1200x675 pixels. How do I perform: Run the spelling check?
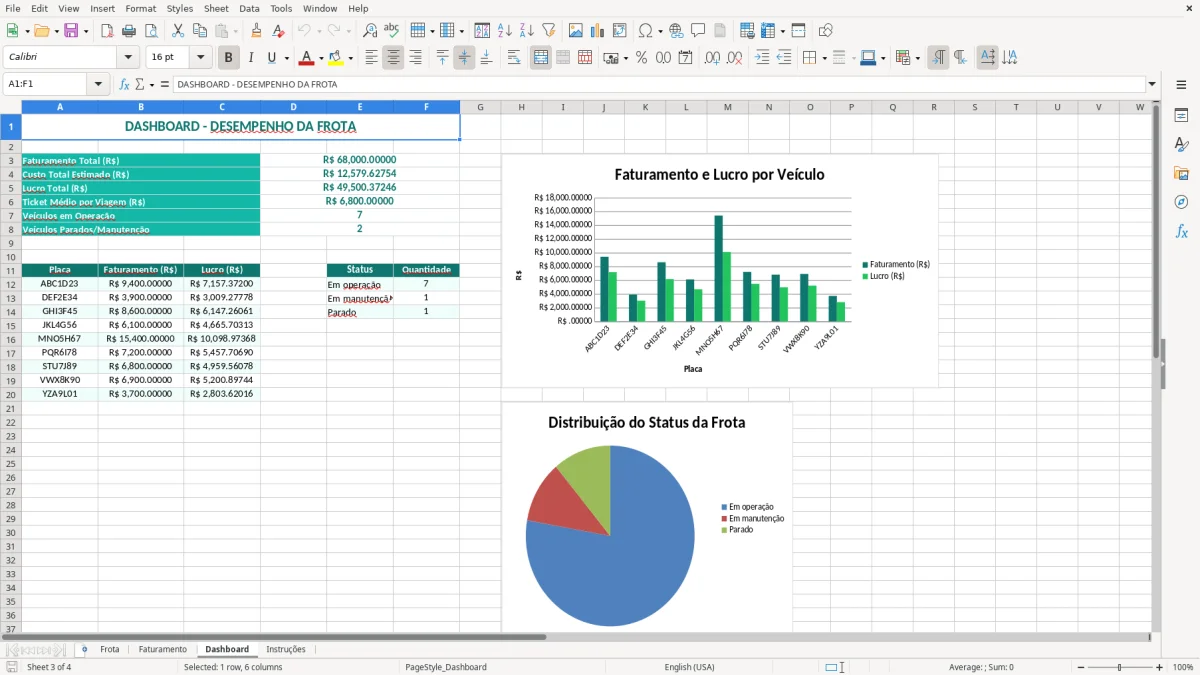[x=392, y=31]
